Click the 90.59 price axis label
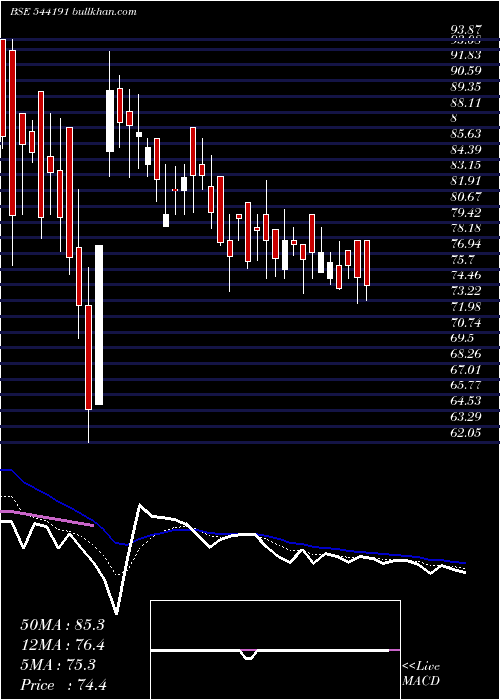 (466, 71)
